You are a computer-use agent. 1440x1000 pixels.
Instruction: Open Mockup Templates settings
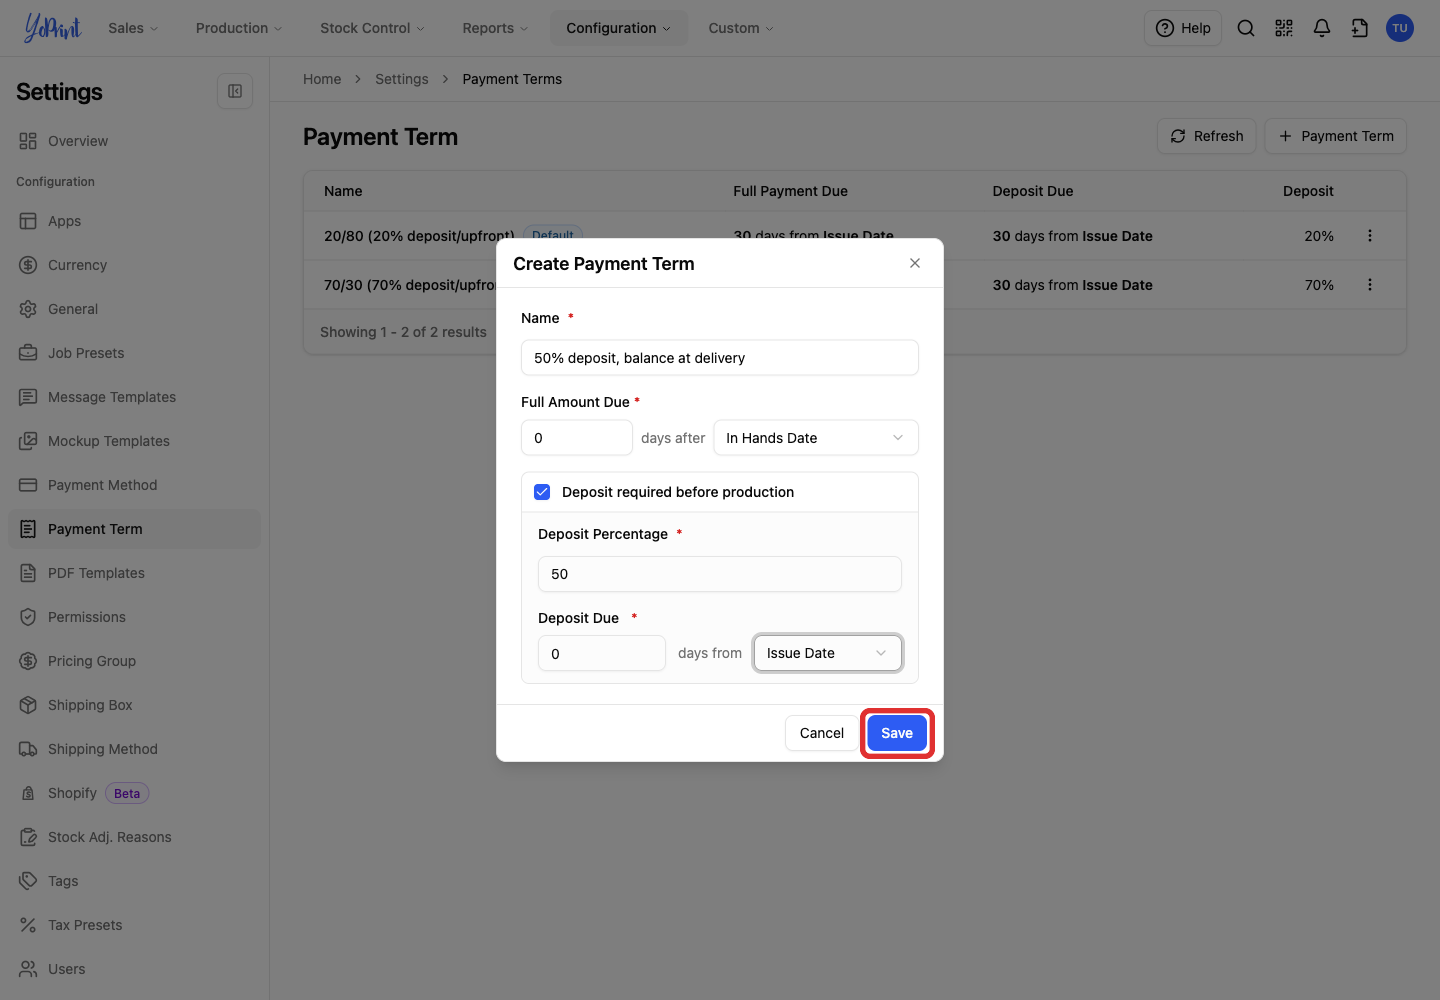point(134,441)
